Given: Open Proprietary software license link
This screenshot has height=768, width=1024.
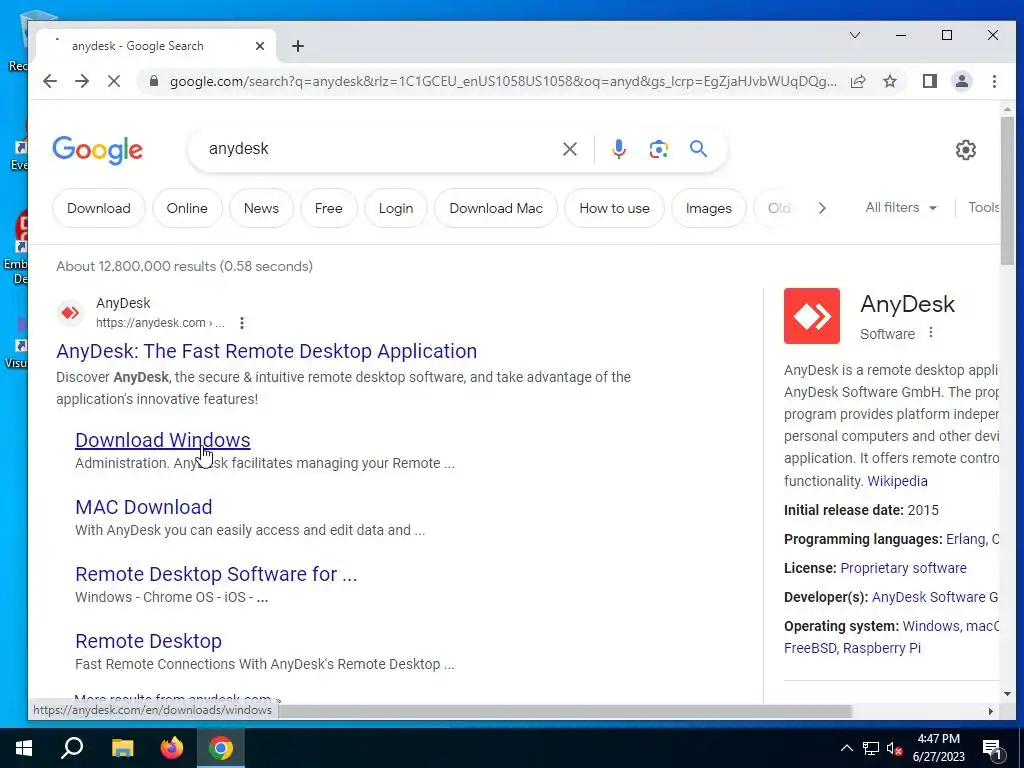Looking at the screenshot, I should (x=903, y=568).
